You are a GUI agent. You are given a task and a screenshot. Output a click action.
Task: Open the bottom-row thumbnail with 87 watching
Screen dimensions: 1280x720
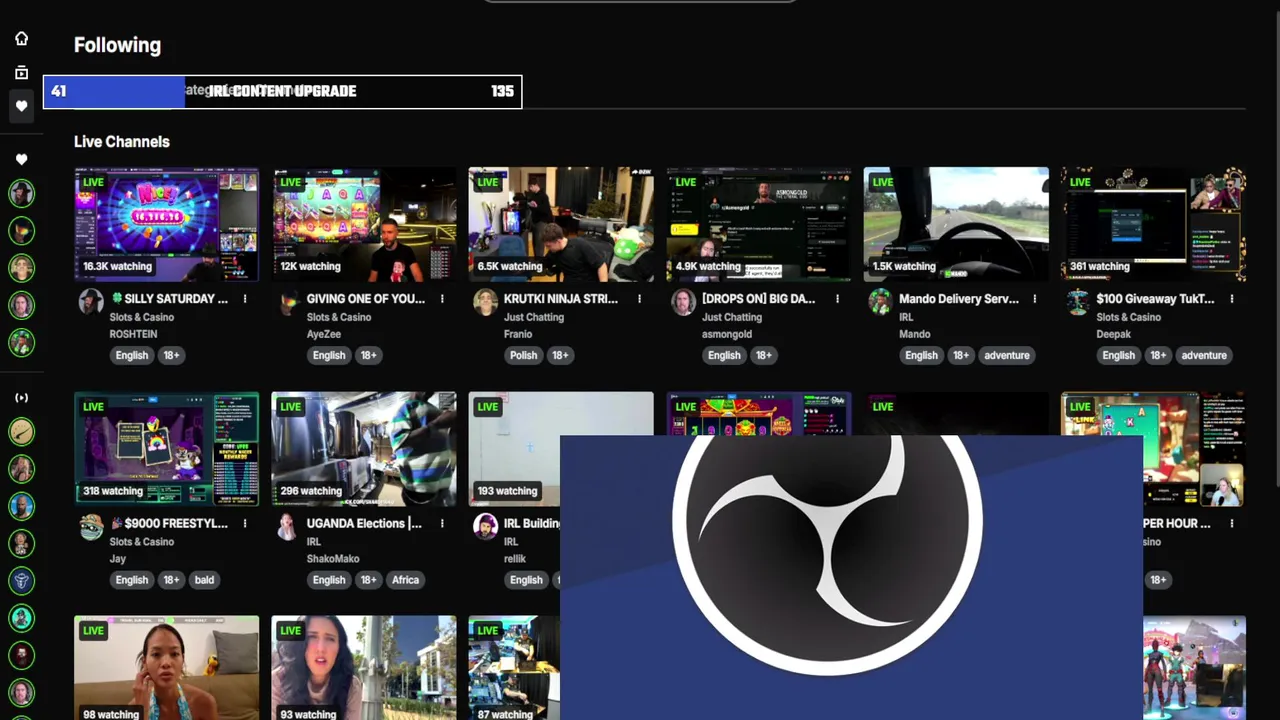pos(514,668)
